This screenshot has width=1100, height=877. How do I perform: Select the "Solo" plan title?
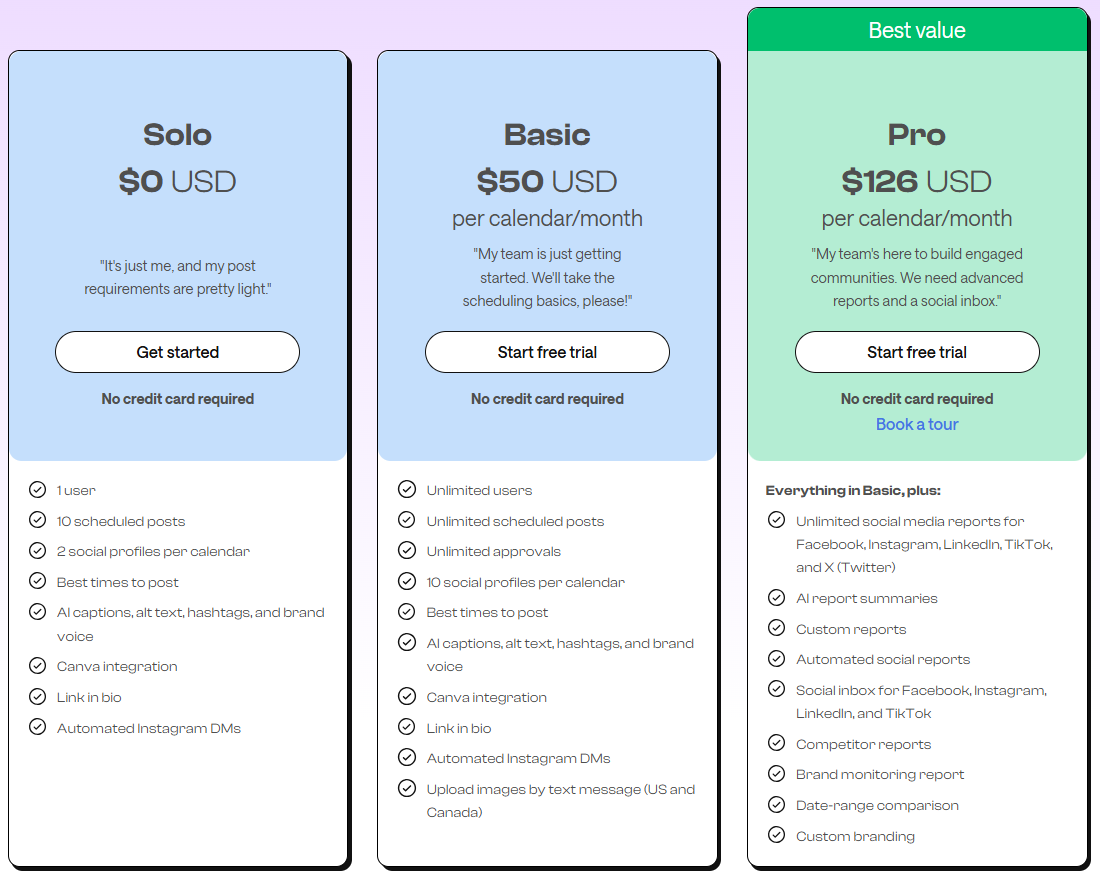pos(177,134)
